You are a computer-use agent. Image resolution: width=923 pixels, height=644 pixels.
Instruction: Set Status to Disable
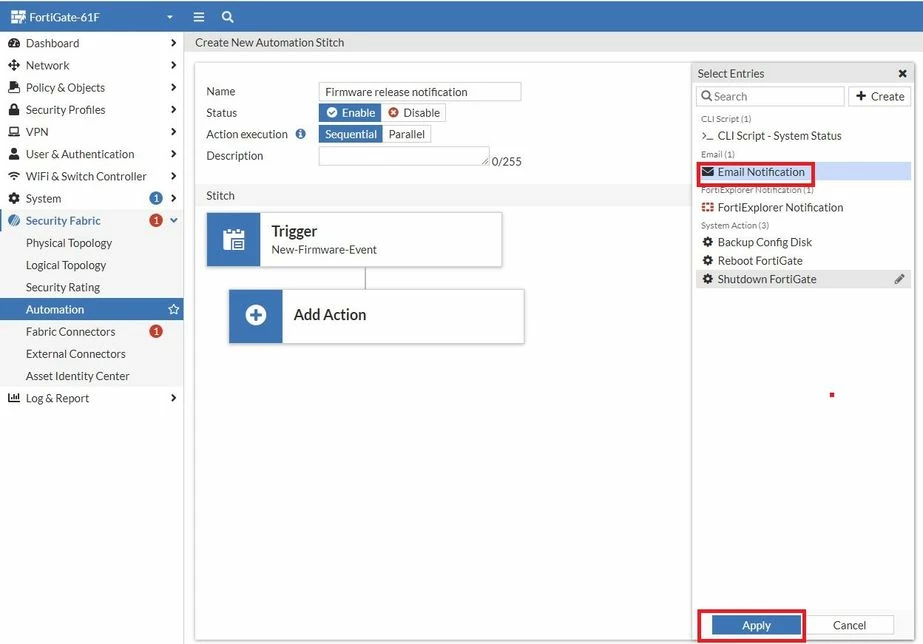(x=414, y=112)
